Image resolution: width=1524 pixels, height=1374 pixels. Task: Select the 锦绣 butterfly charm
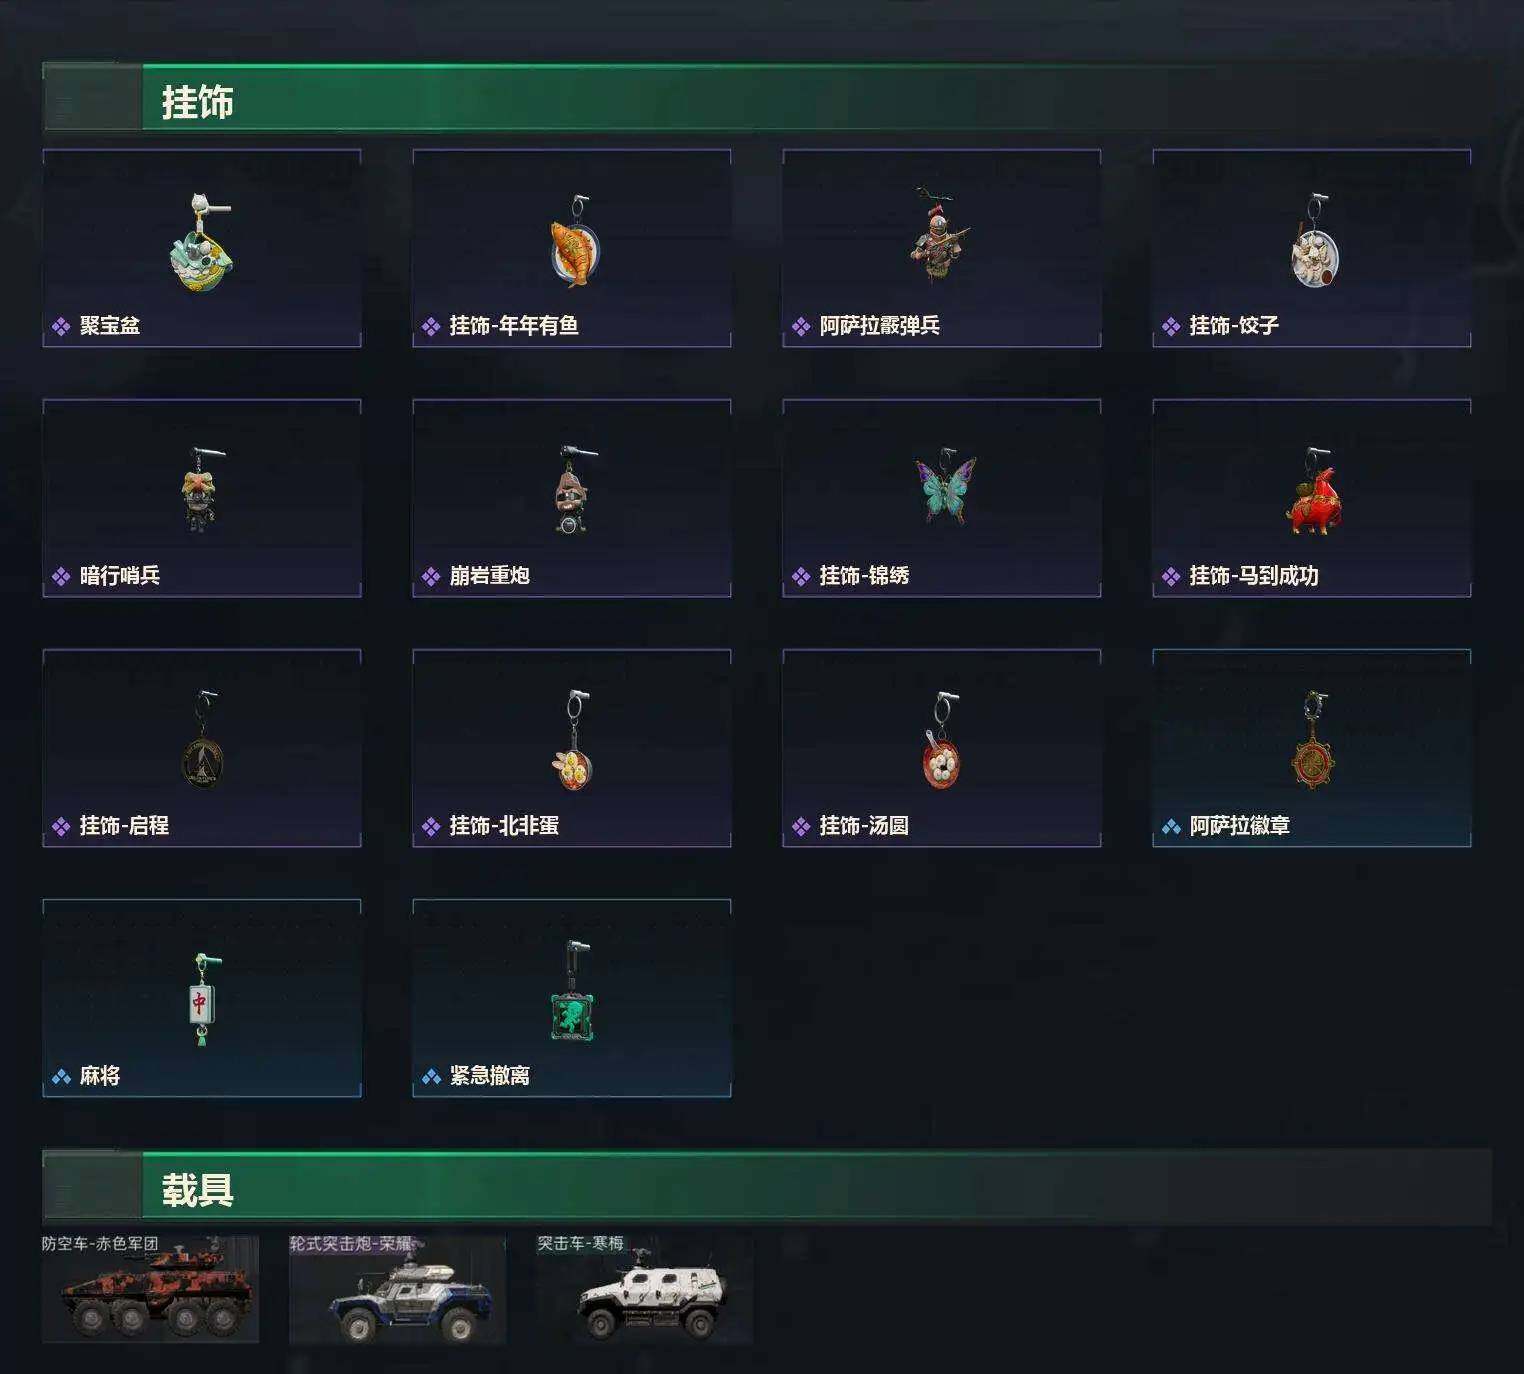click(944, 486)
